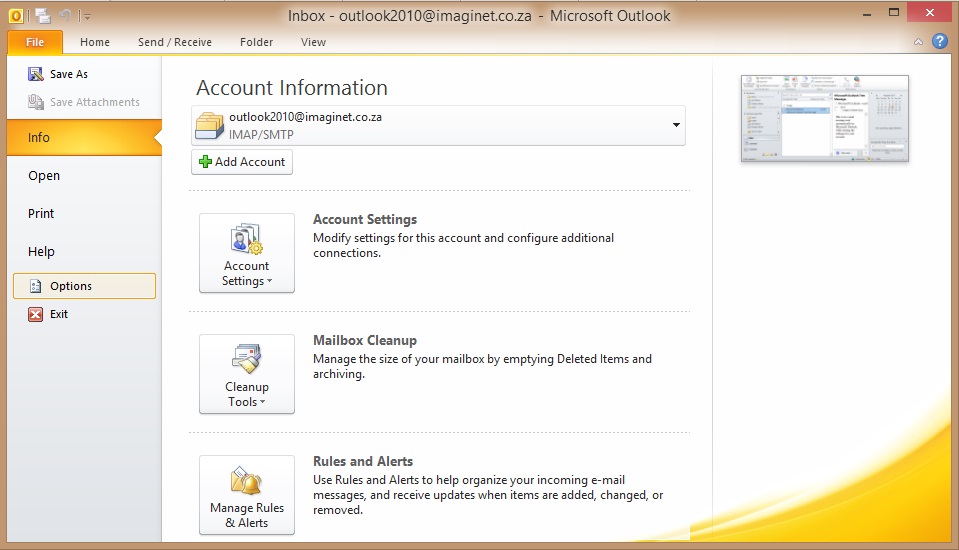Click the Rules and Alerts heading text

363,461
